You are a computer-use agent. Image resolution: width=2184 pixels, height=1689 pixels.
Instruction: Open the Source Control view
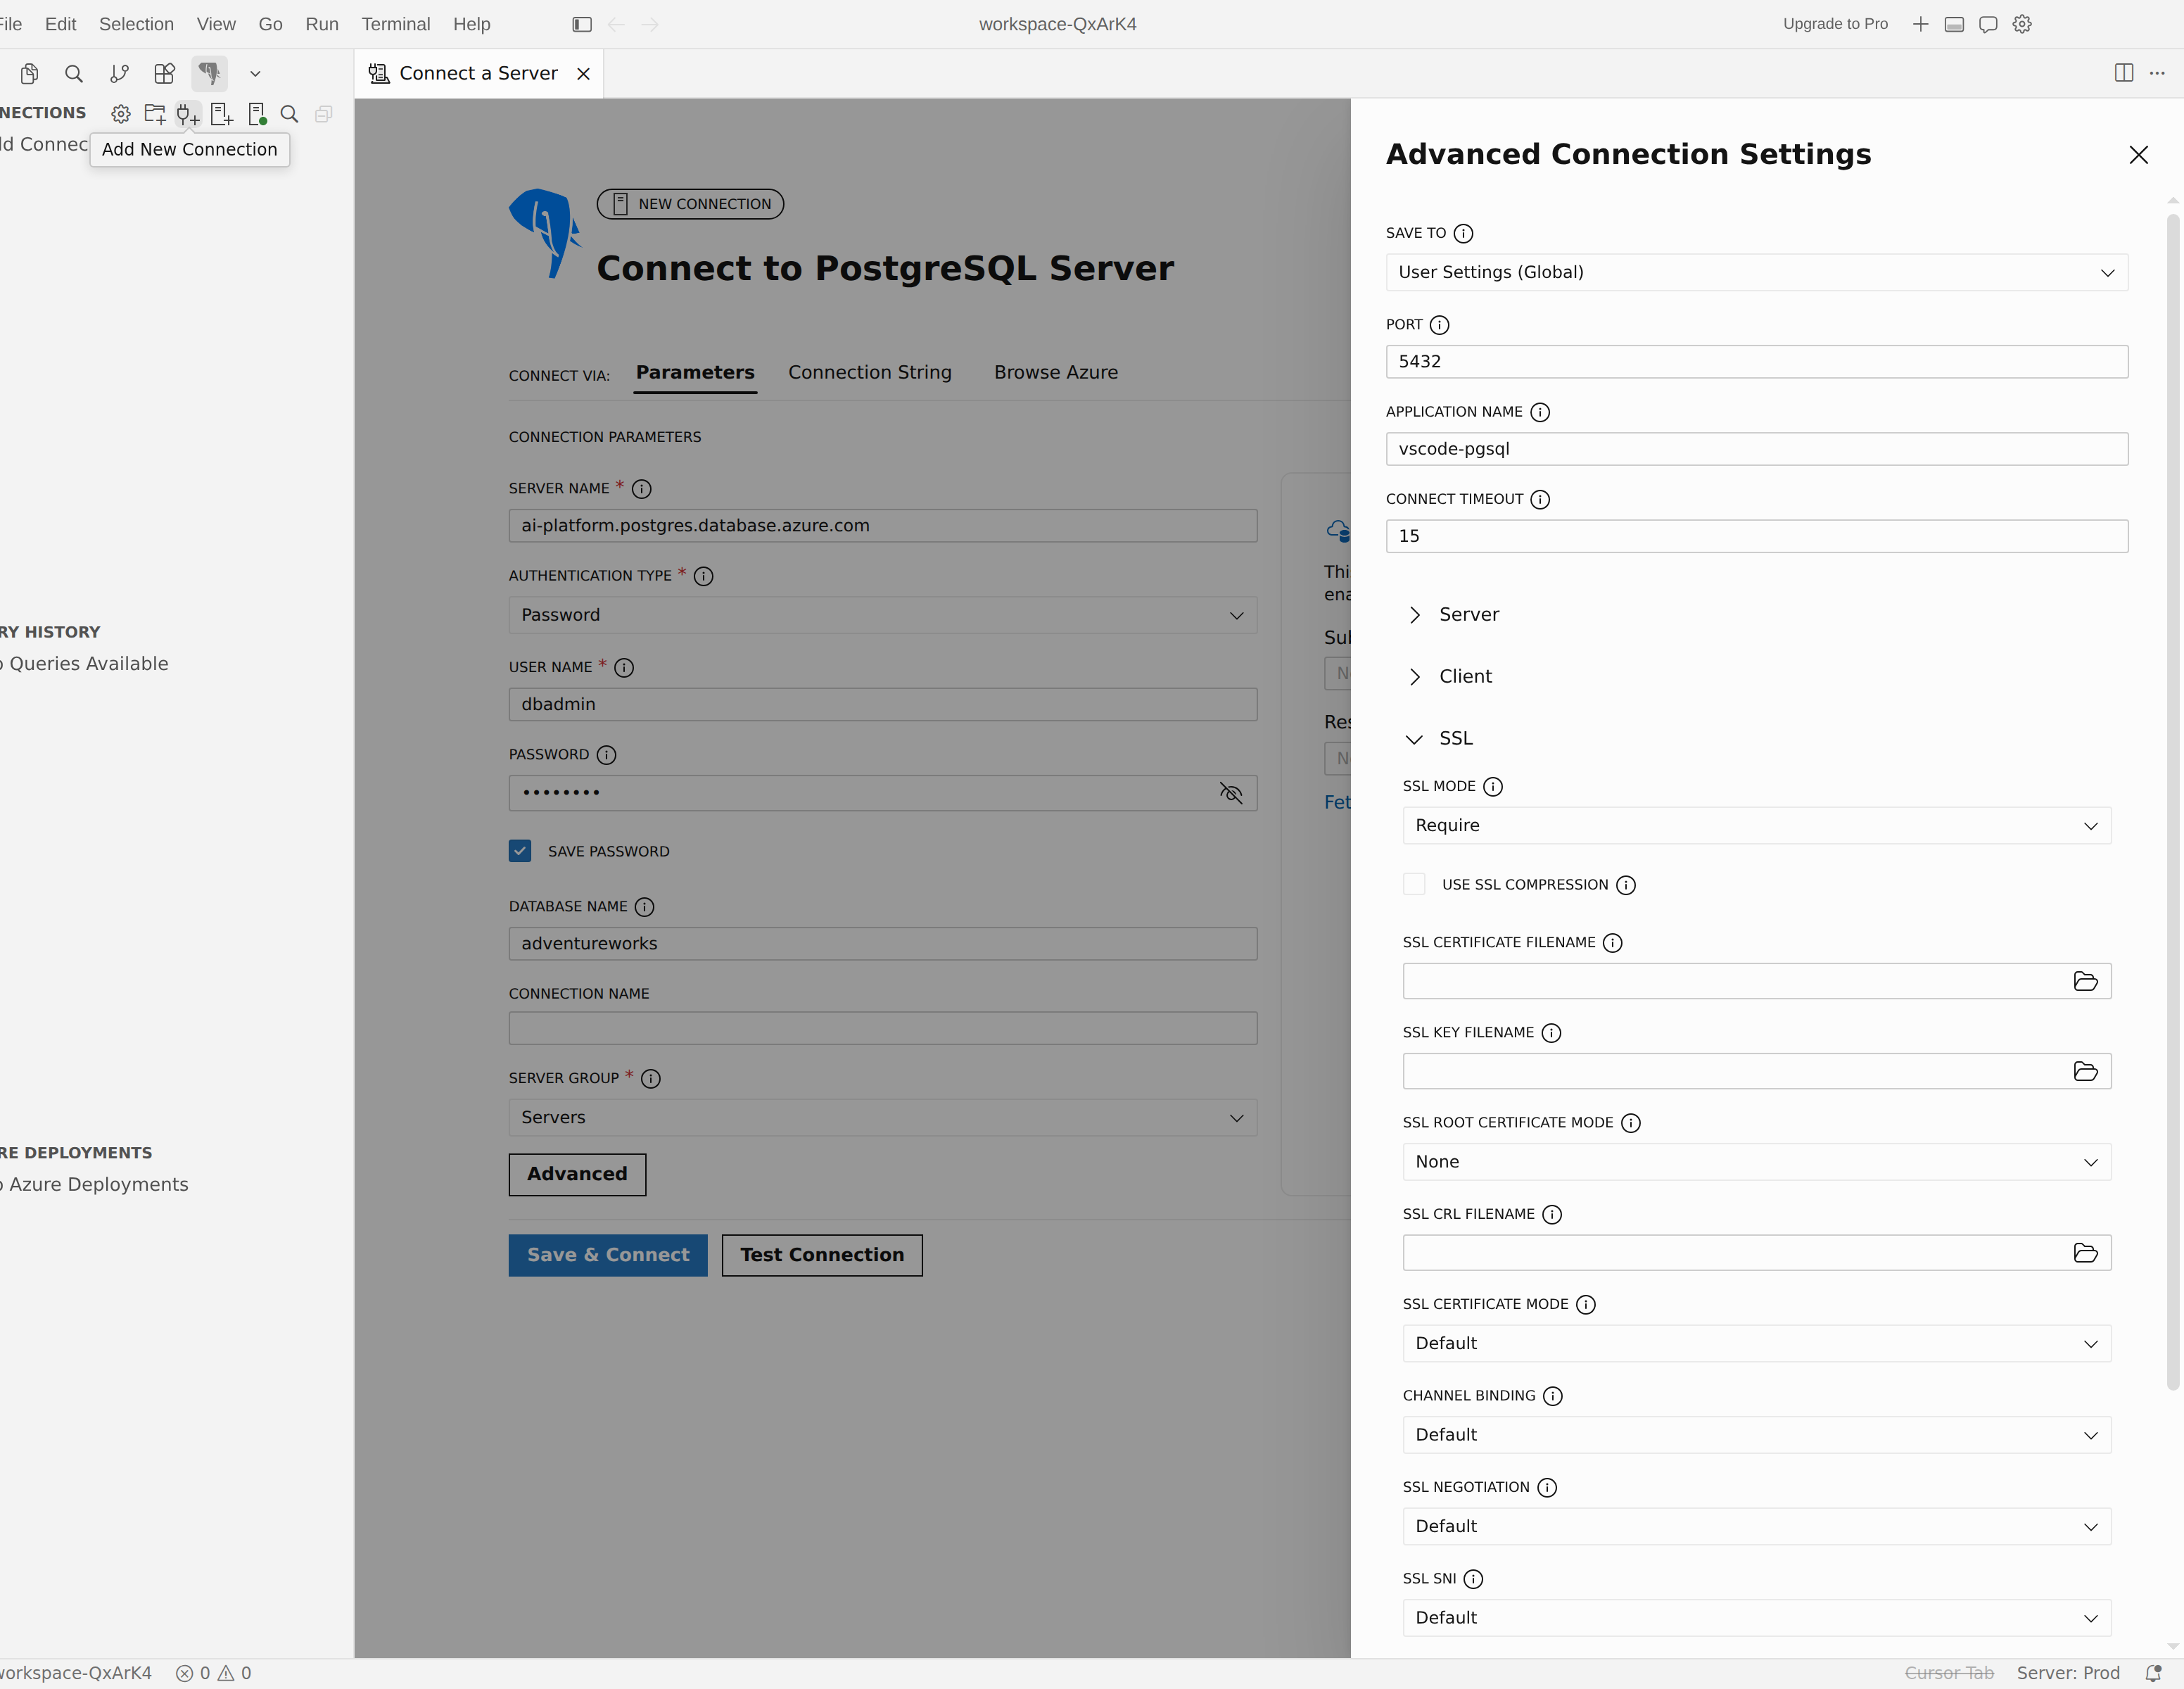pos(119,73)
